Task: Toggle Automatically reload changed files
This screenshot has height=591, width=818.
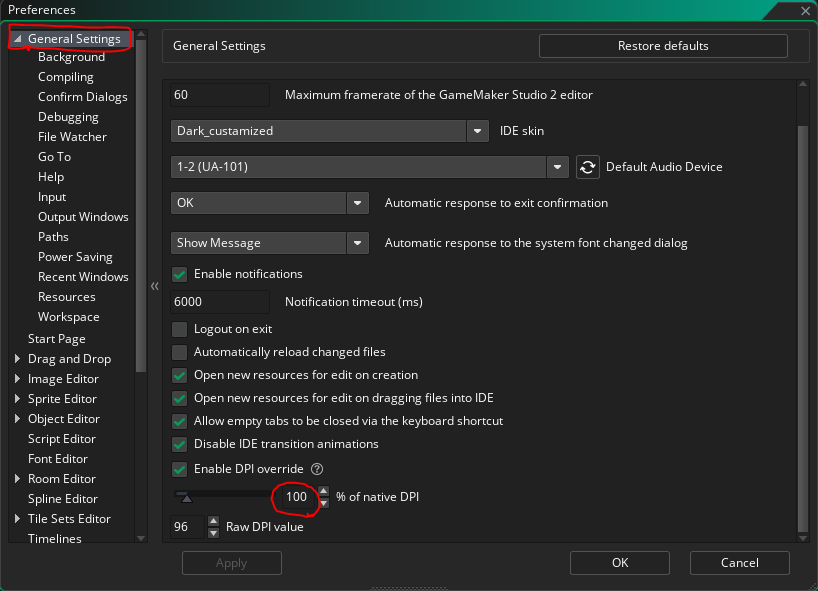Action: click(x=180, y=352)
